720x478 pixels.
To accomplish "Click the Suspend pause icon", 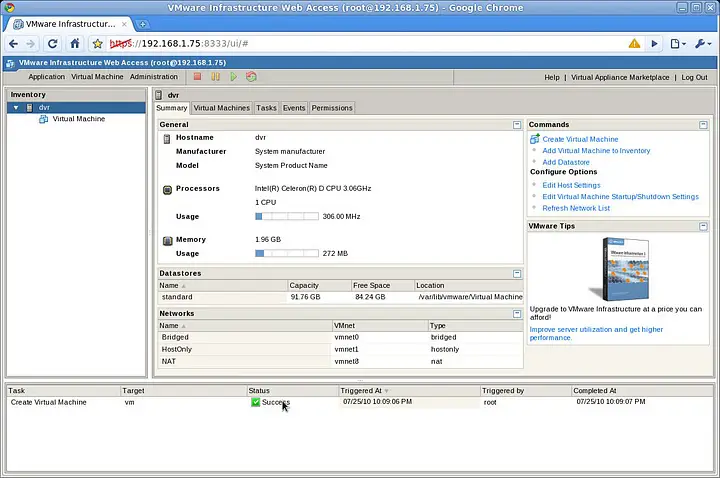I will coord(215,77).
